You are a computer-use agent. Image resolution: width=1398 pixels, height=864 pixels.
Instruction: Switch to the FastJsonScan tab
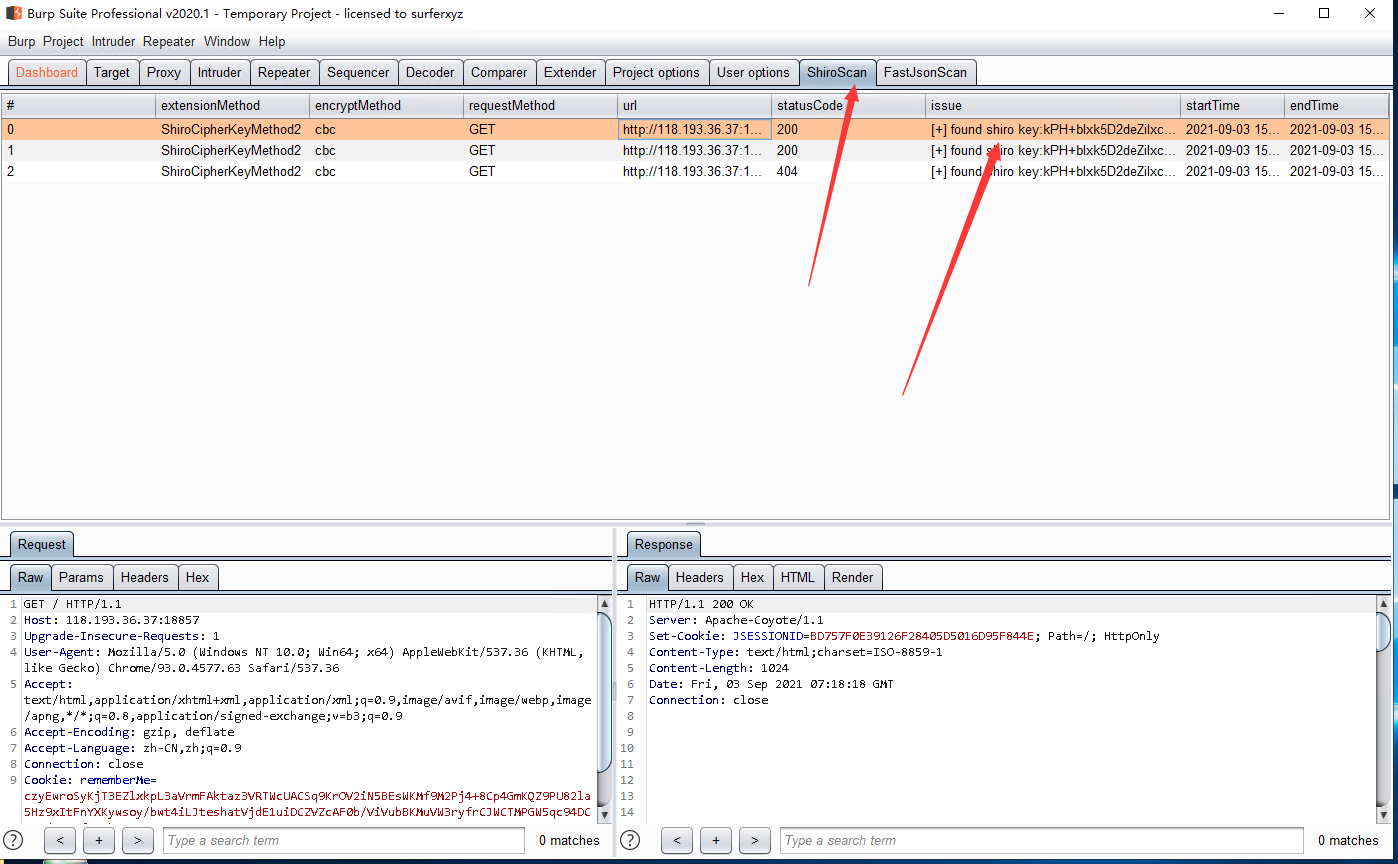pyautogui.click(x=925, y=72)
